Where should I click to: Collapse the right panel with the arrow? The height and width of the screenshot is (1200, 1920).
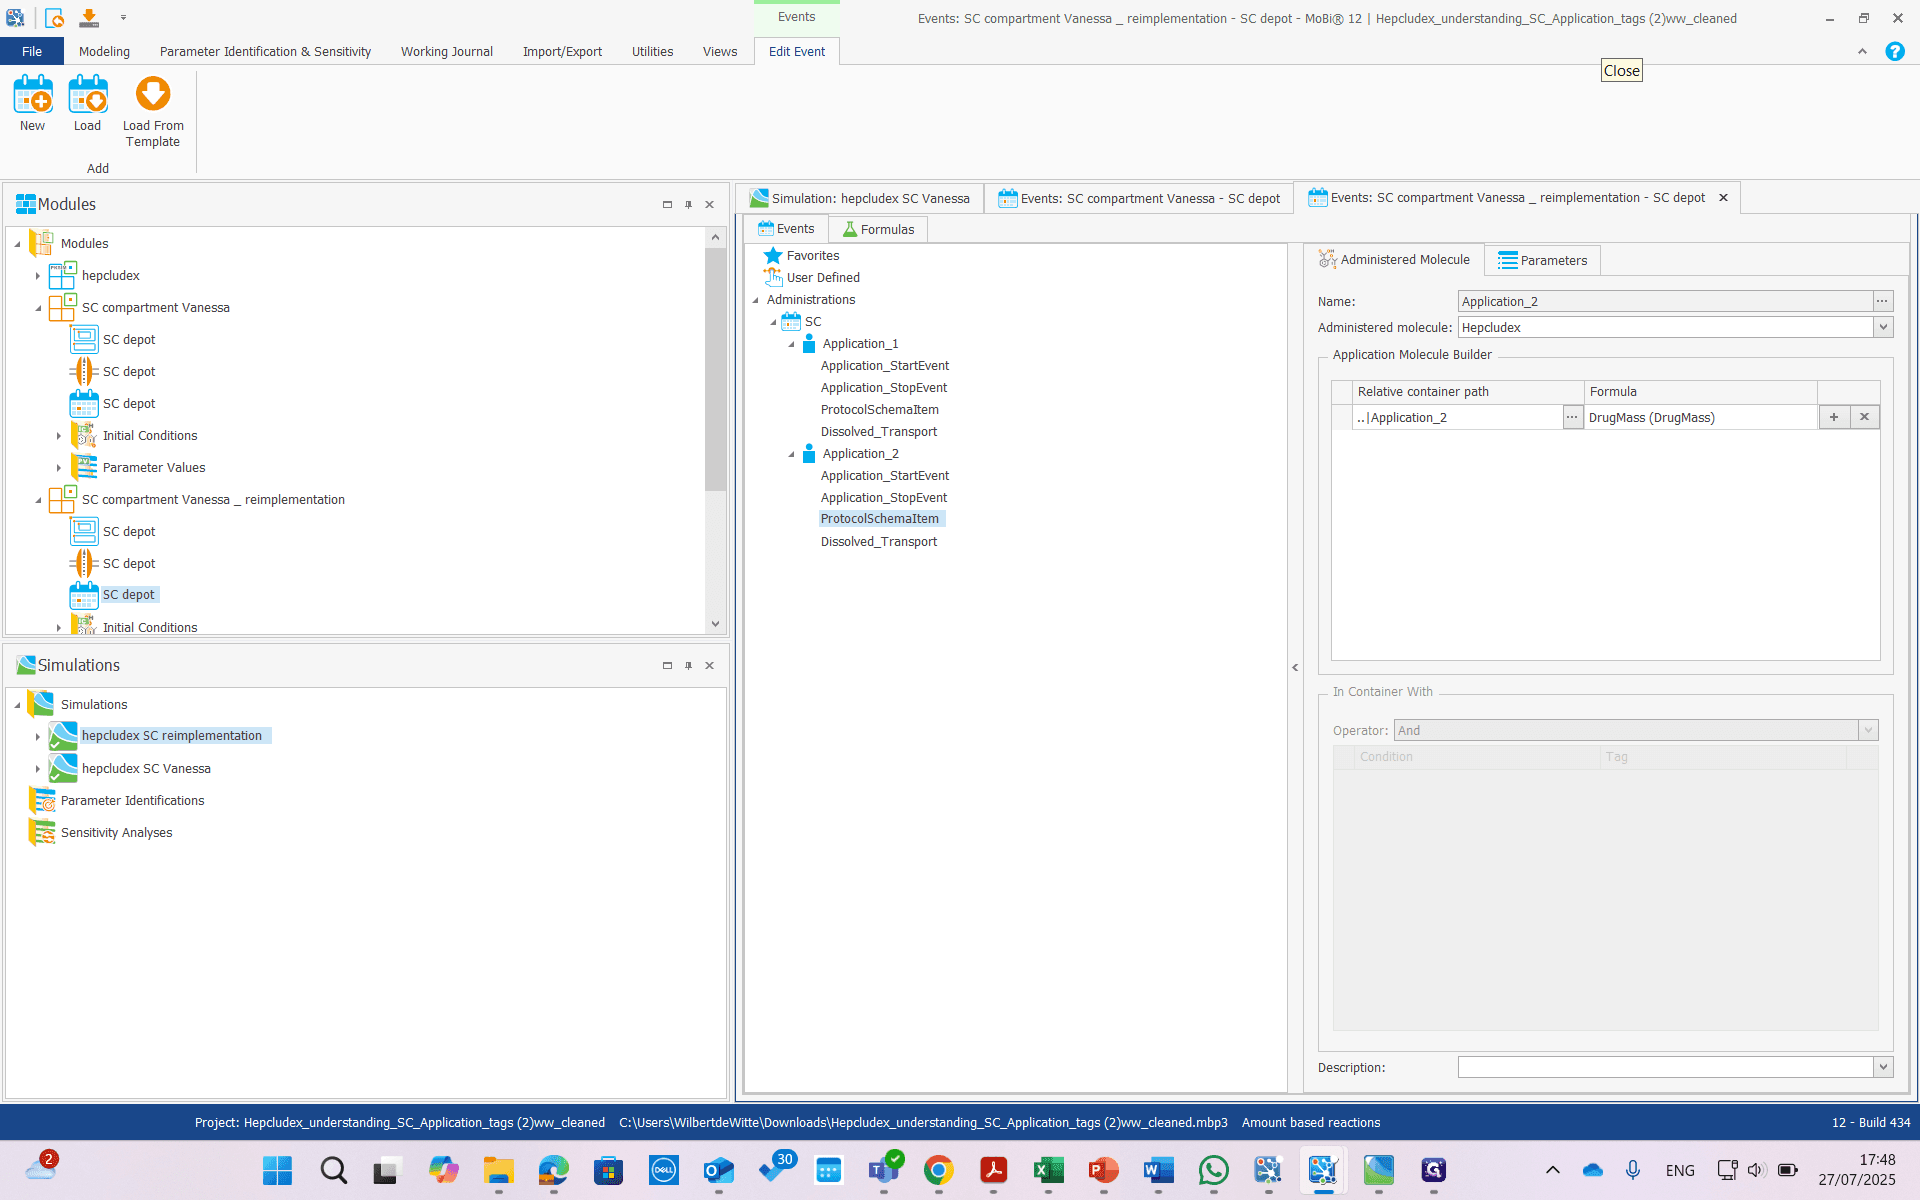1295,667
